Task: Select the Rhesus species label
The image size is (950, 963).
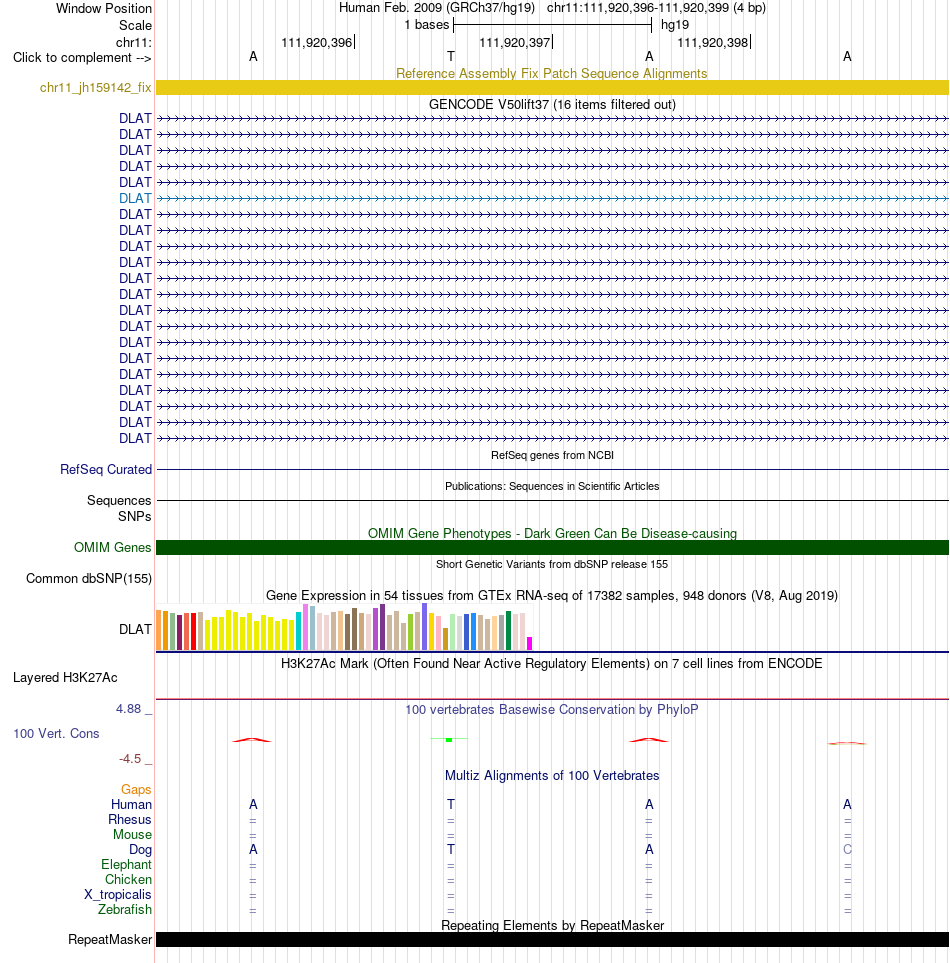Action: tap(130, 819)
